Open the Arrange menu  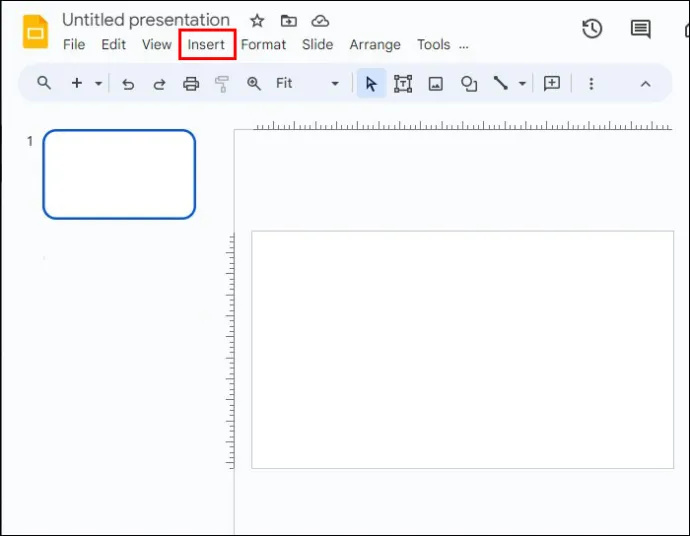click(x=375, y=44)
